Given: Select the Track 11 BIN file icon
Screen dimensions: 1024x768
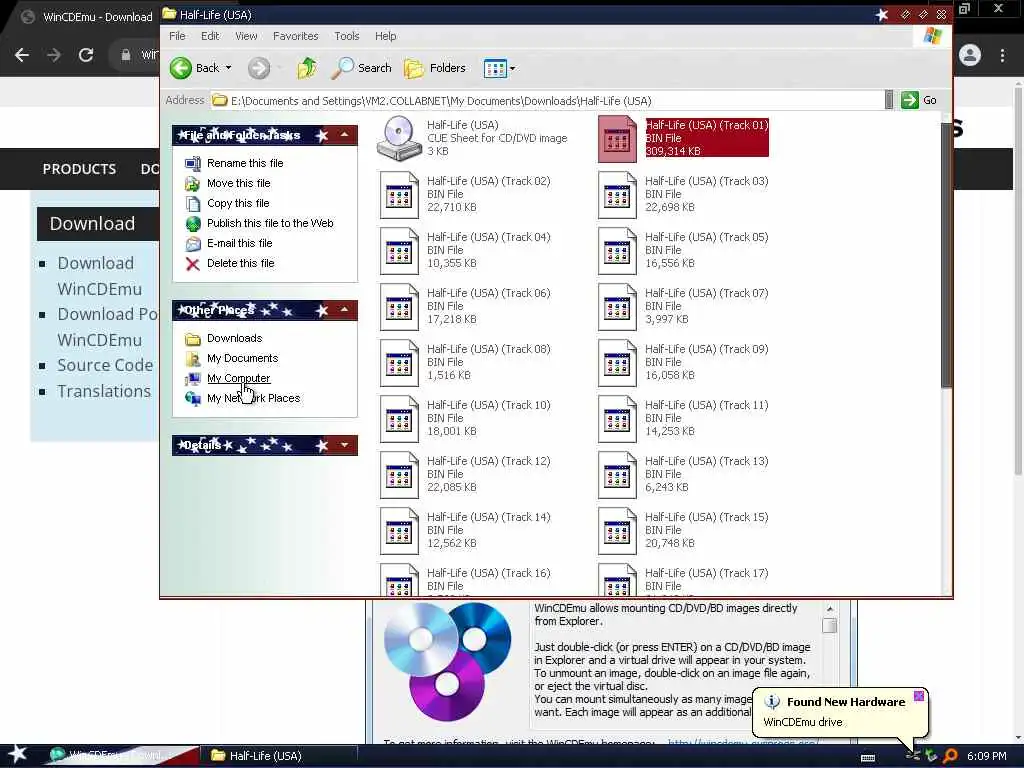Looking at the screenshot, I should (x=617, y=419).
